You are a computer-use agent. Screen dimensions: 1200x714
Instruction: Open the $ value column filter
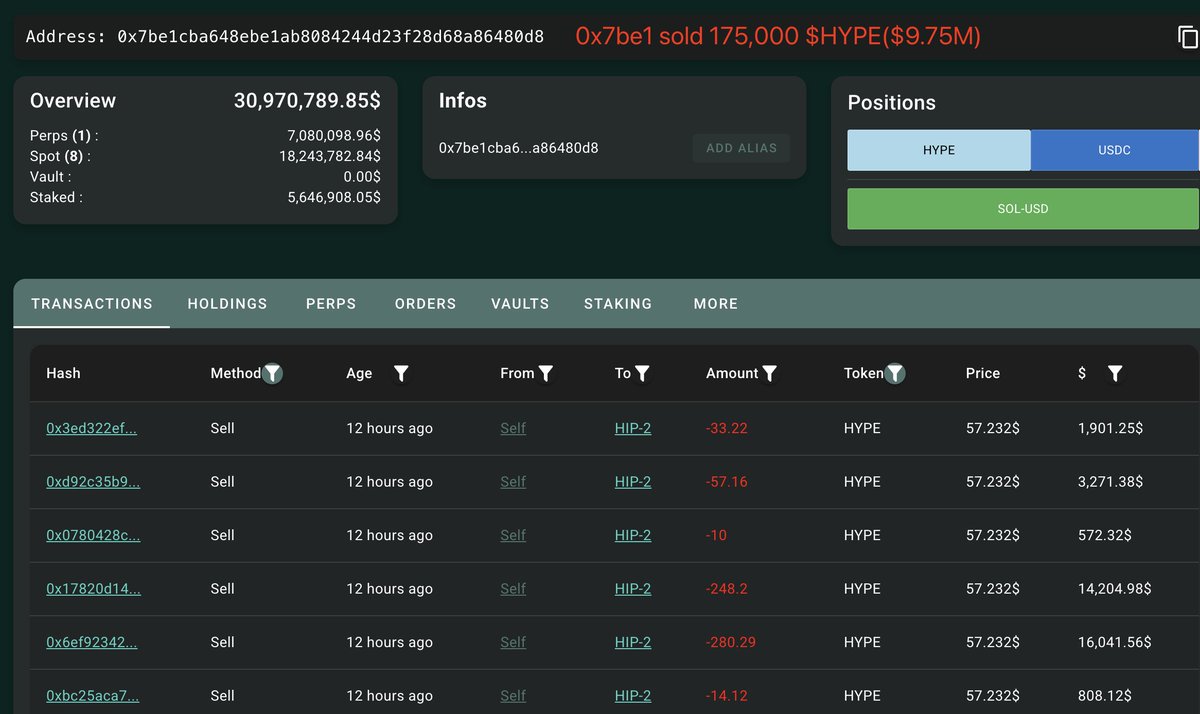(x=1115, y=373)
